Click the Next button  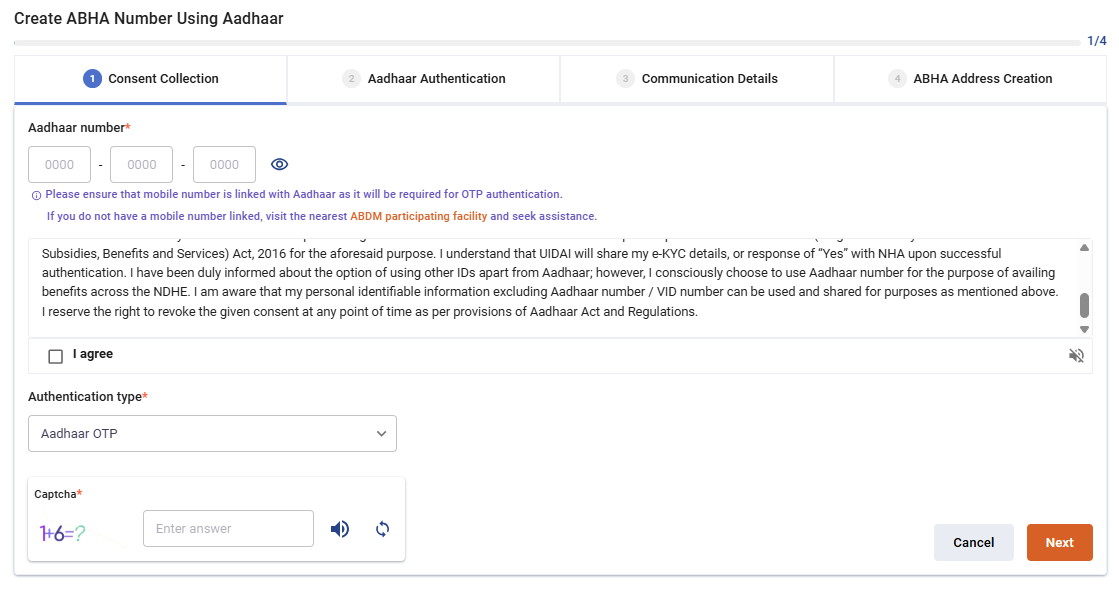coord(1059,542)
